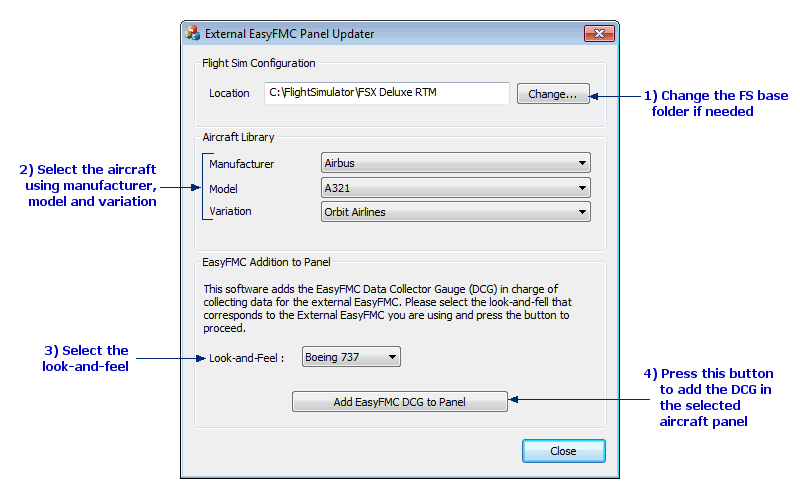Click the Close button at the bottom
Image resolution: width=800 pixels, height=500 pixels.
(x=564, y=451)
